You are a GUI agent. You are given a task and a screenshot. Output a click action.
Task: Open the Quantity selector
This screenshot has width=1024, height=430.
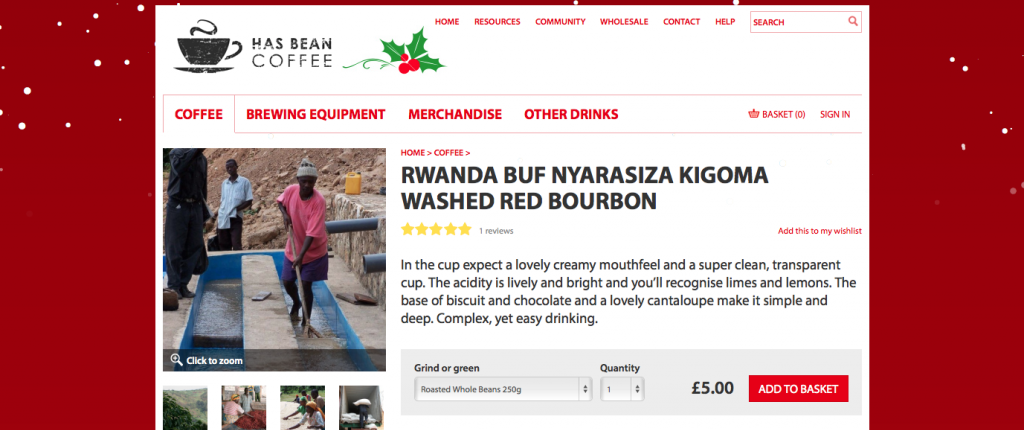[x=622, y=389]
